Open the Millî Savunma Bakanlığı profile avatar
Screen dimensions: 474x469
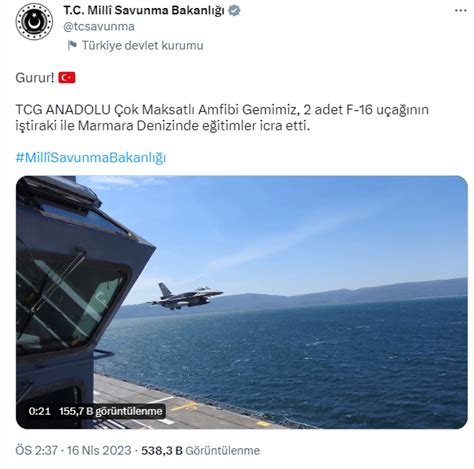coord(34,22)
